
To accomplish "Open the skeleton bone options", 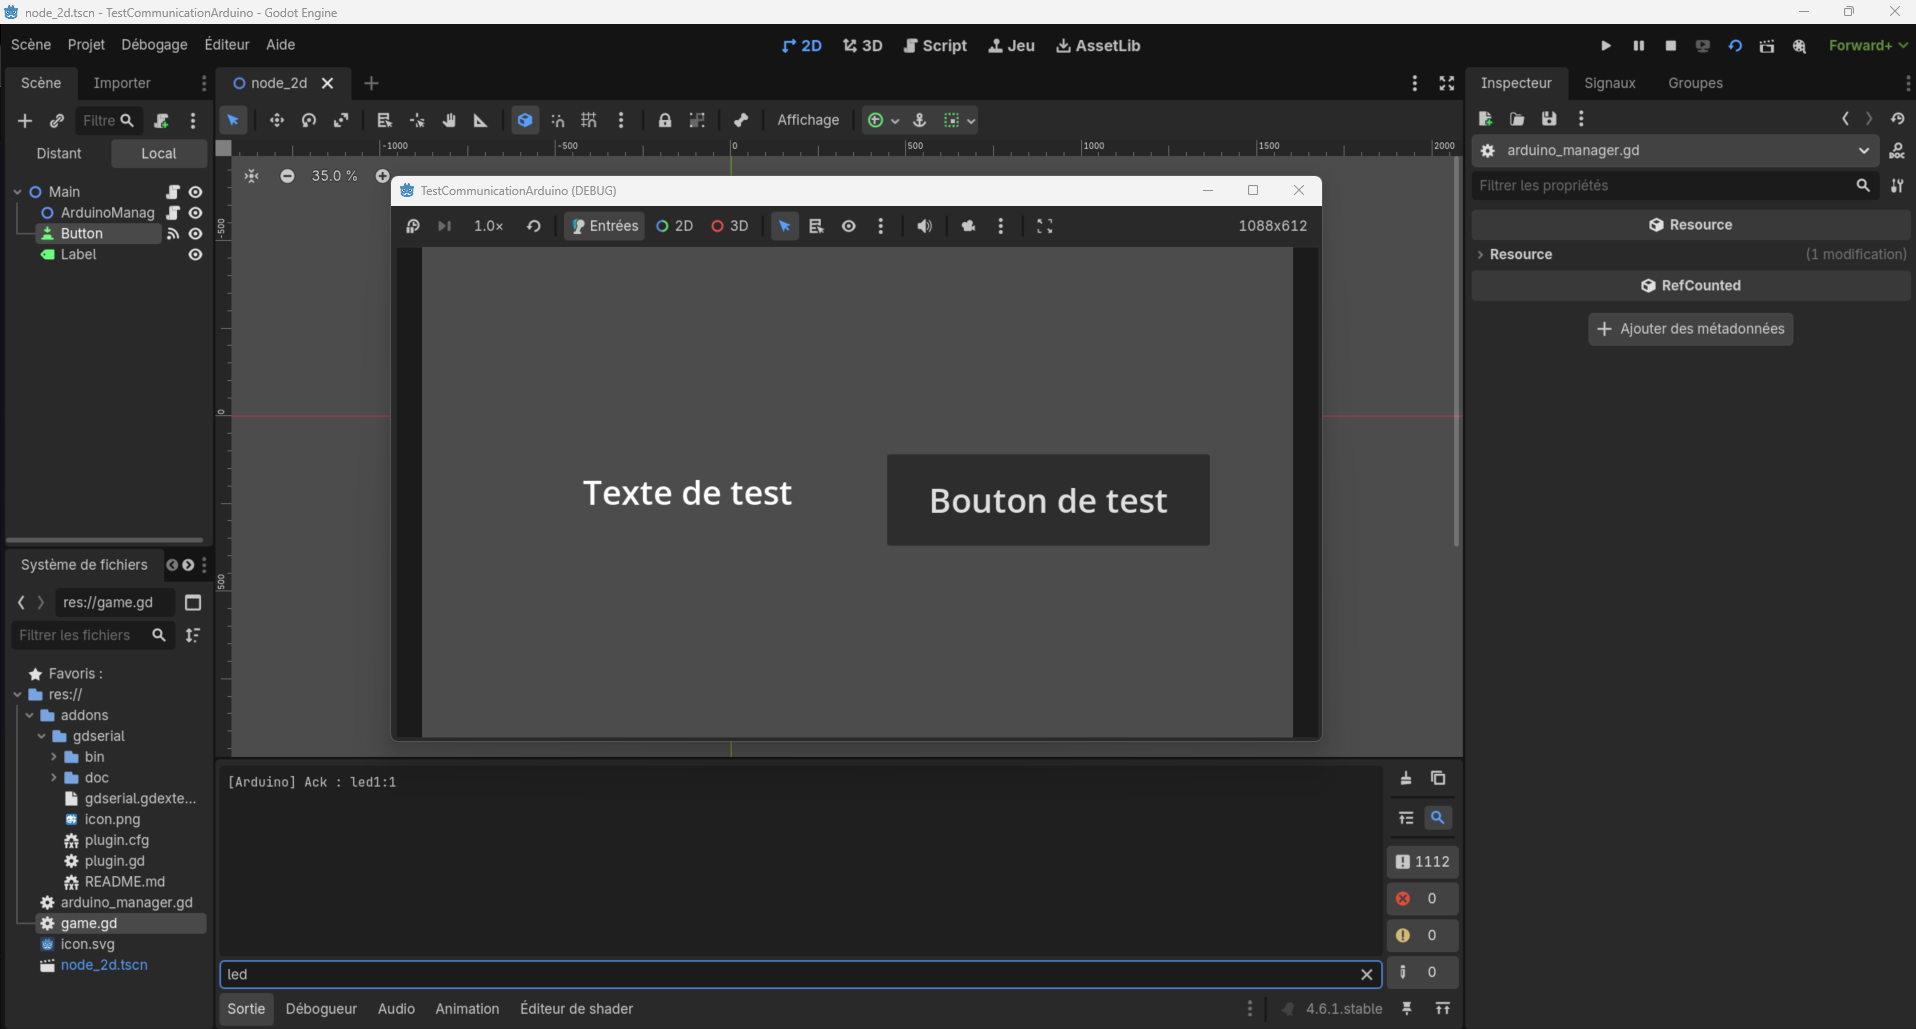I will coord(741,120).
